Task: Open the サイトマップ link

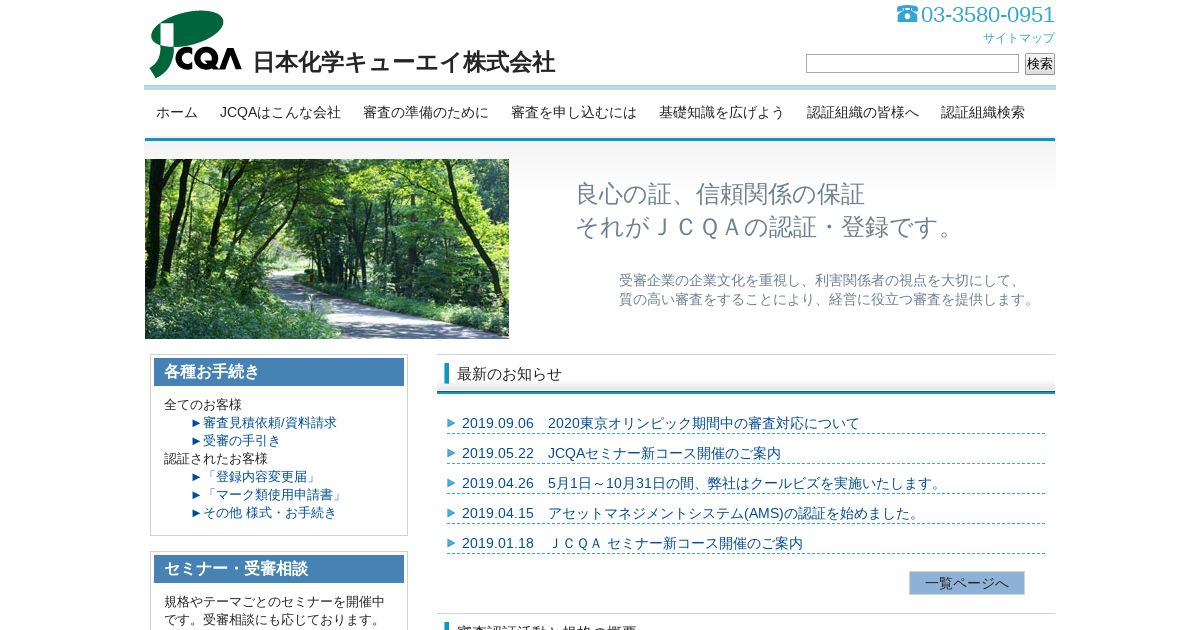Action: click(x=1018, y=38)
